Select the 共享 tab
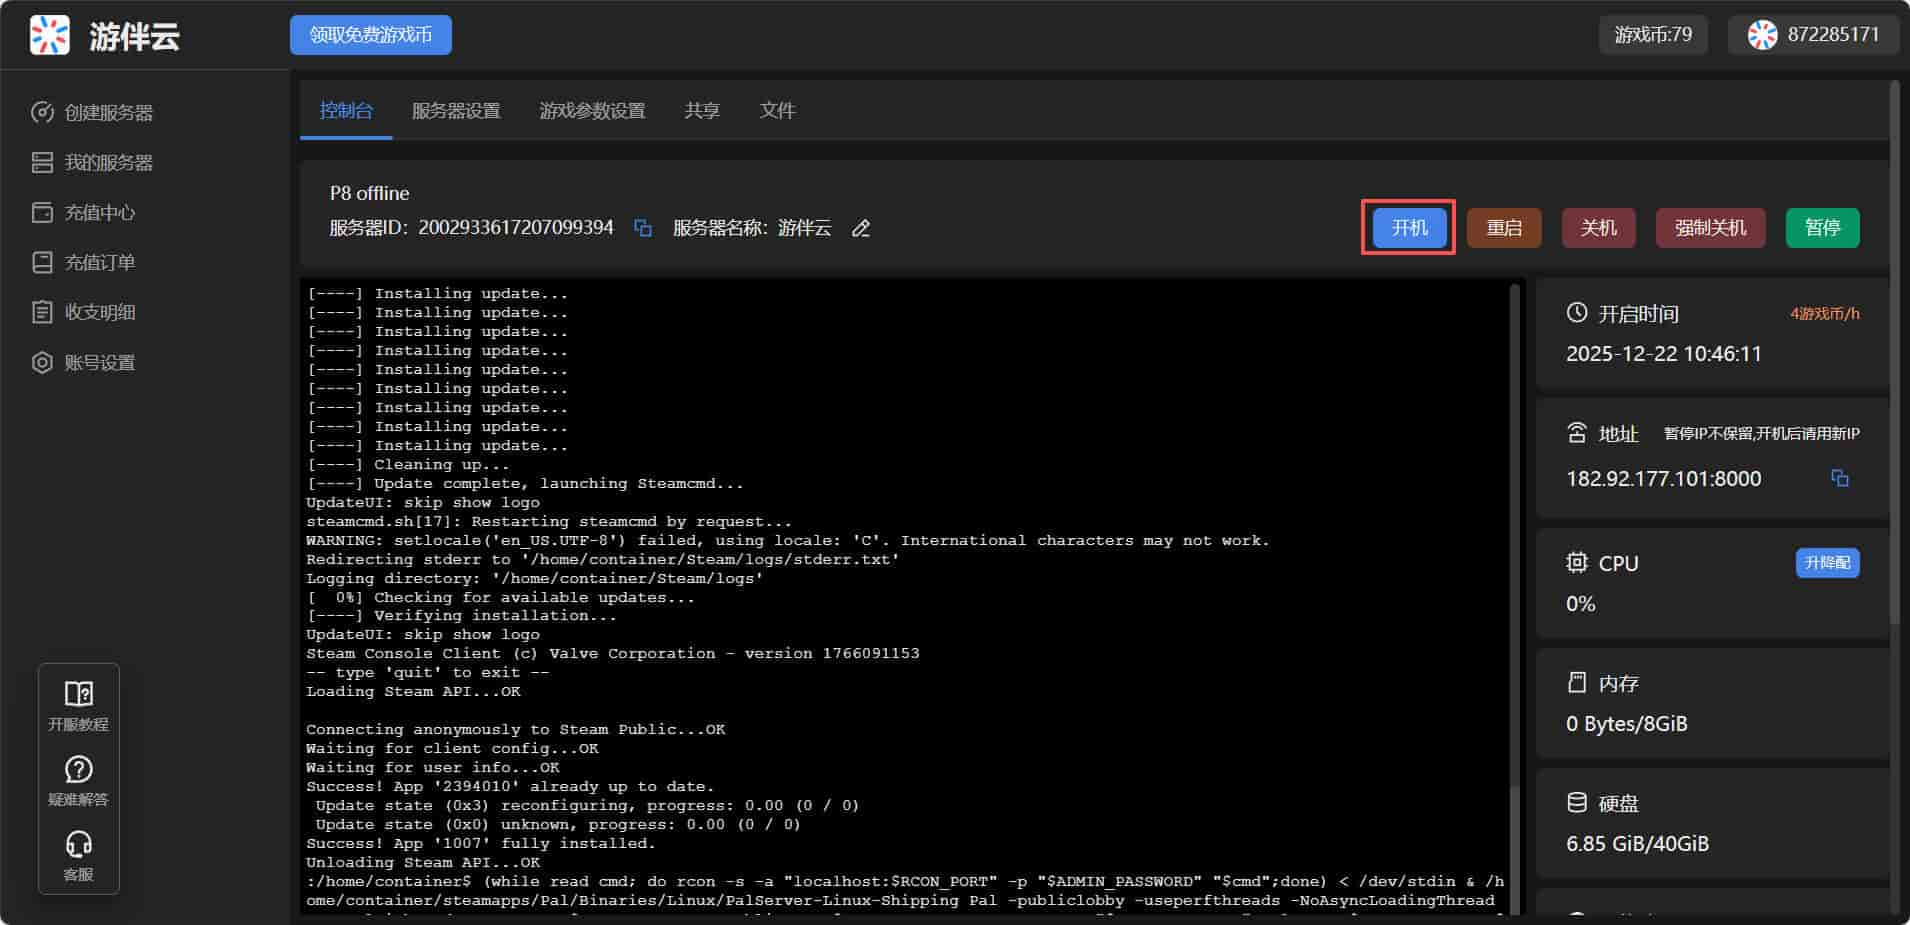The width and height of the screenshot is (1910, 925). tap(702, 111)
